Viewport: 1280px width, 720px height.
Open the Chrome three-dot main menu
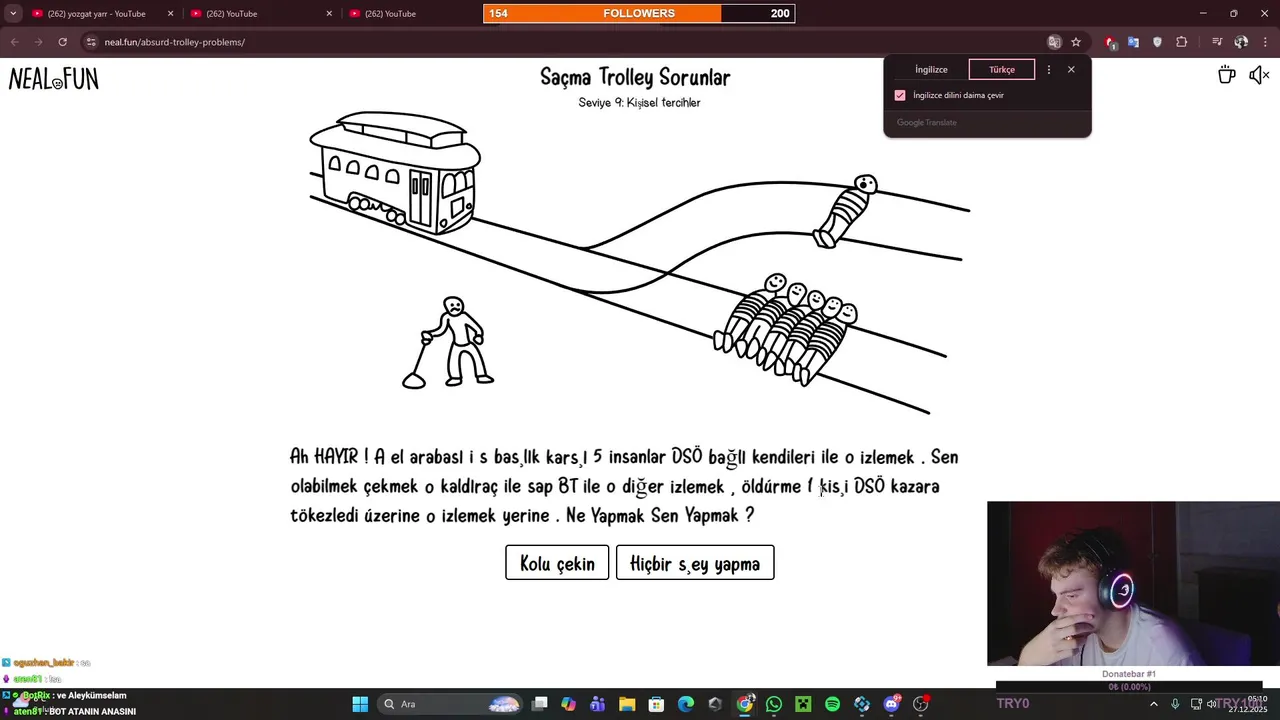(1266, 42)
